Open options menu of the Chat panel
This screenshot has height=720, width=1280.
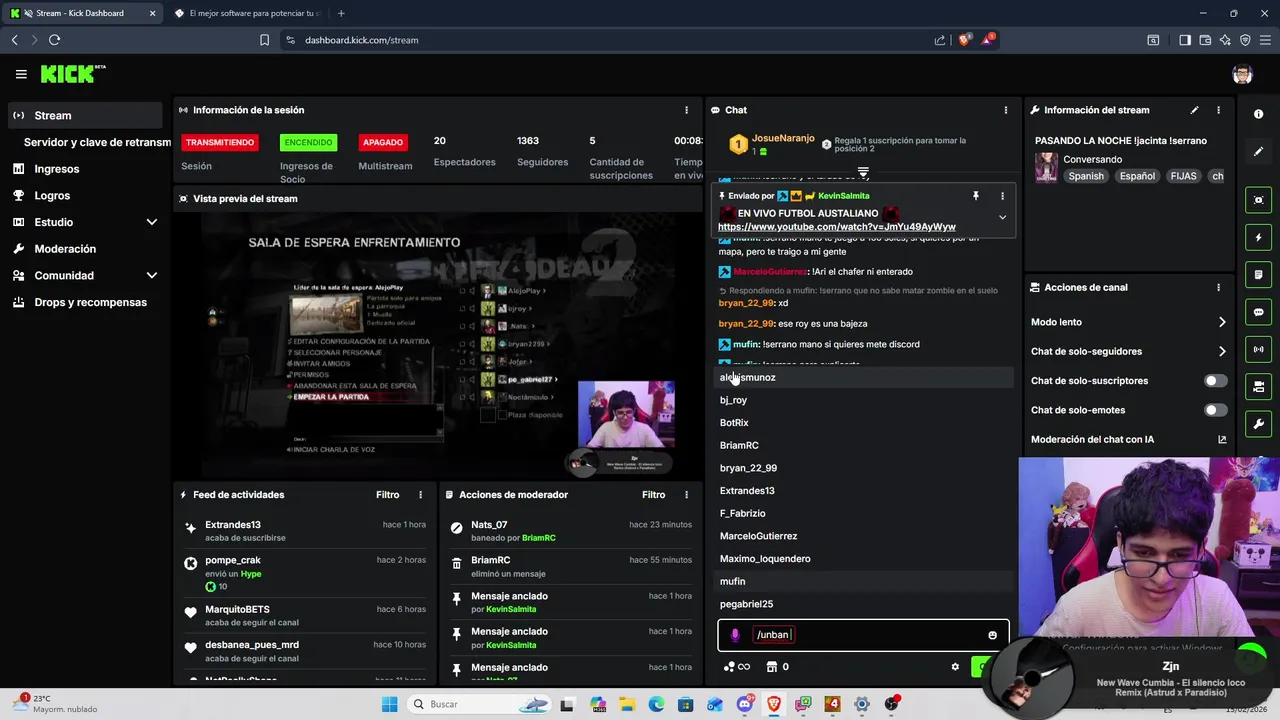click(x=1006, y=110)
